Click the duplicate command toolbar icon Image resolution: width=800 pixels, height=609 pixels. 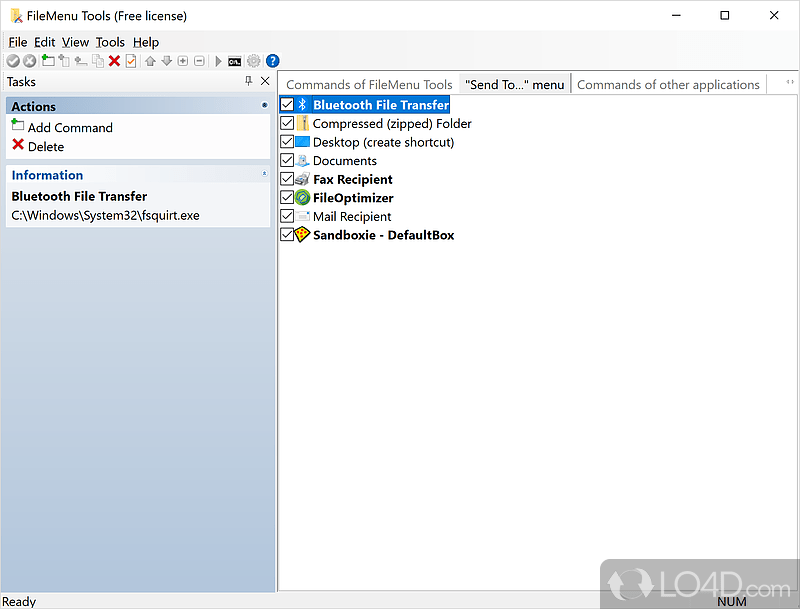[x=98, y=61]
